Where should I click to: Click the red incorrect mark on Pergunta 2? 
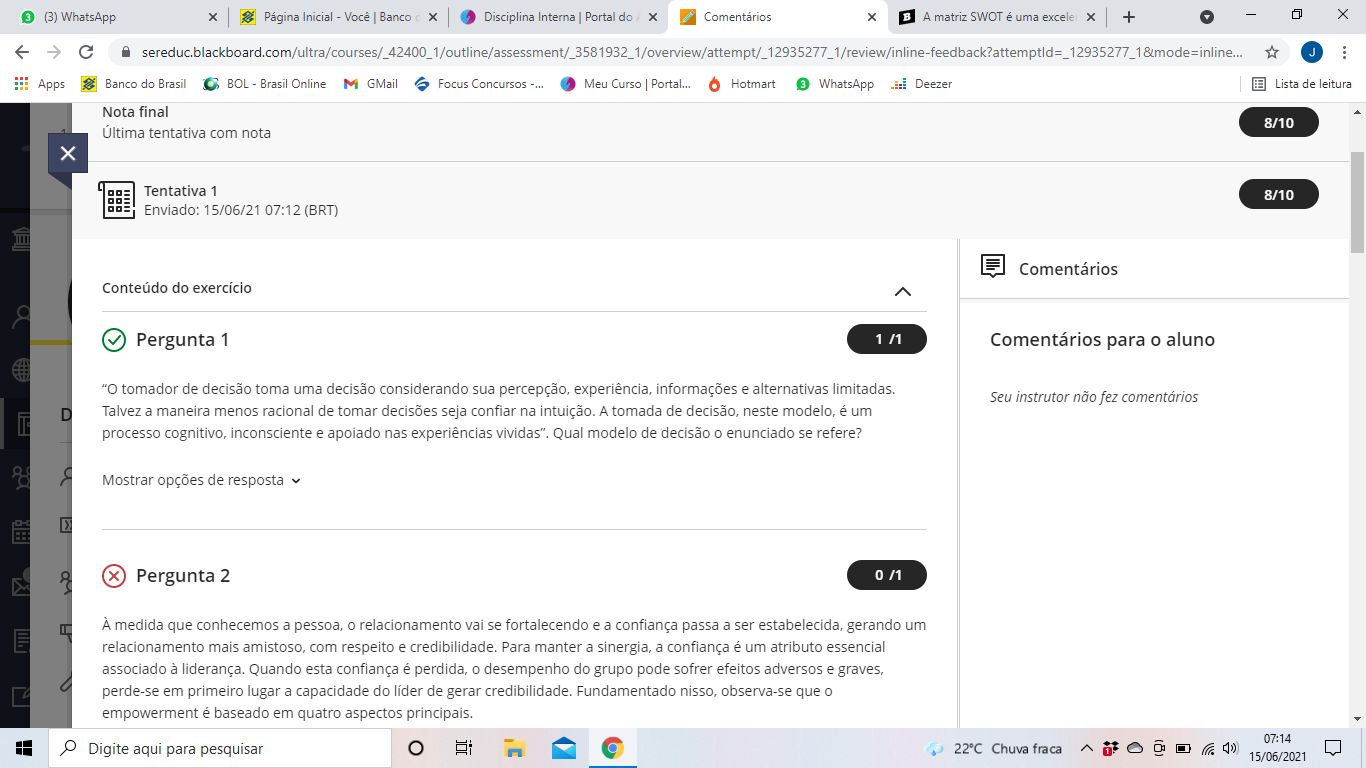click(114, 576)
